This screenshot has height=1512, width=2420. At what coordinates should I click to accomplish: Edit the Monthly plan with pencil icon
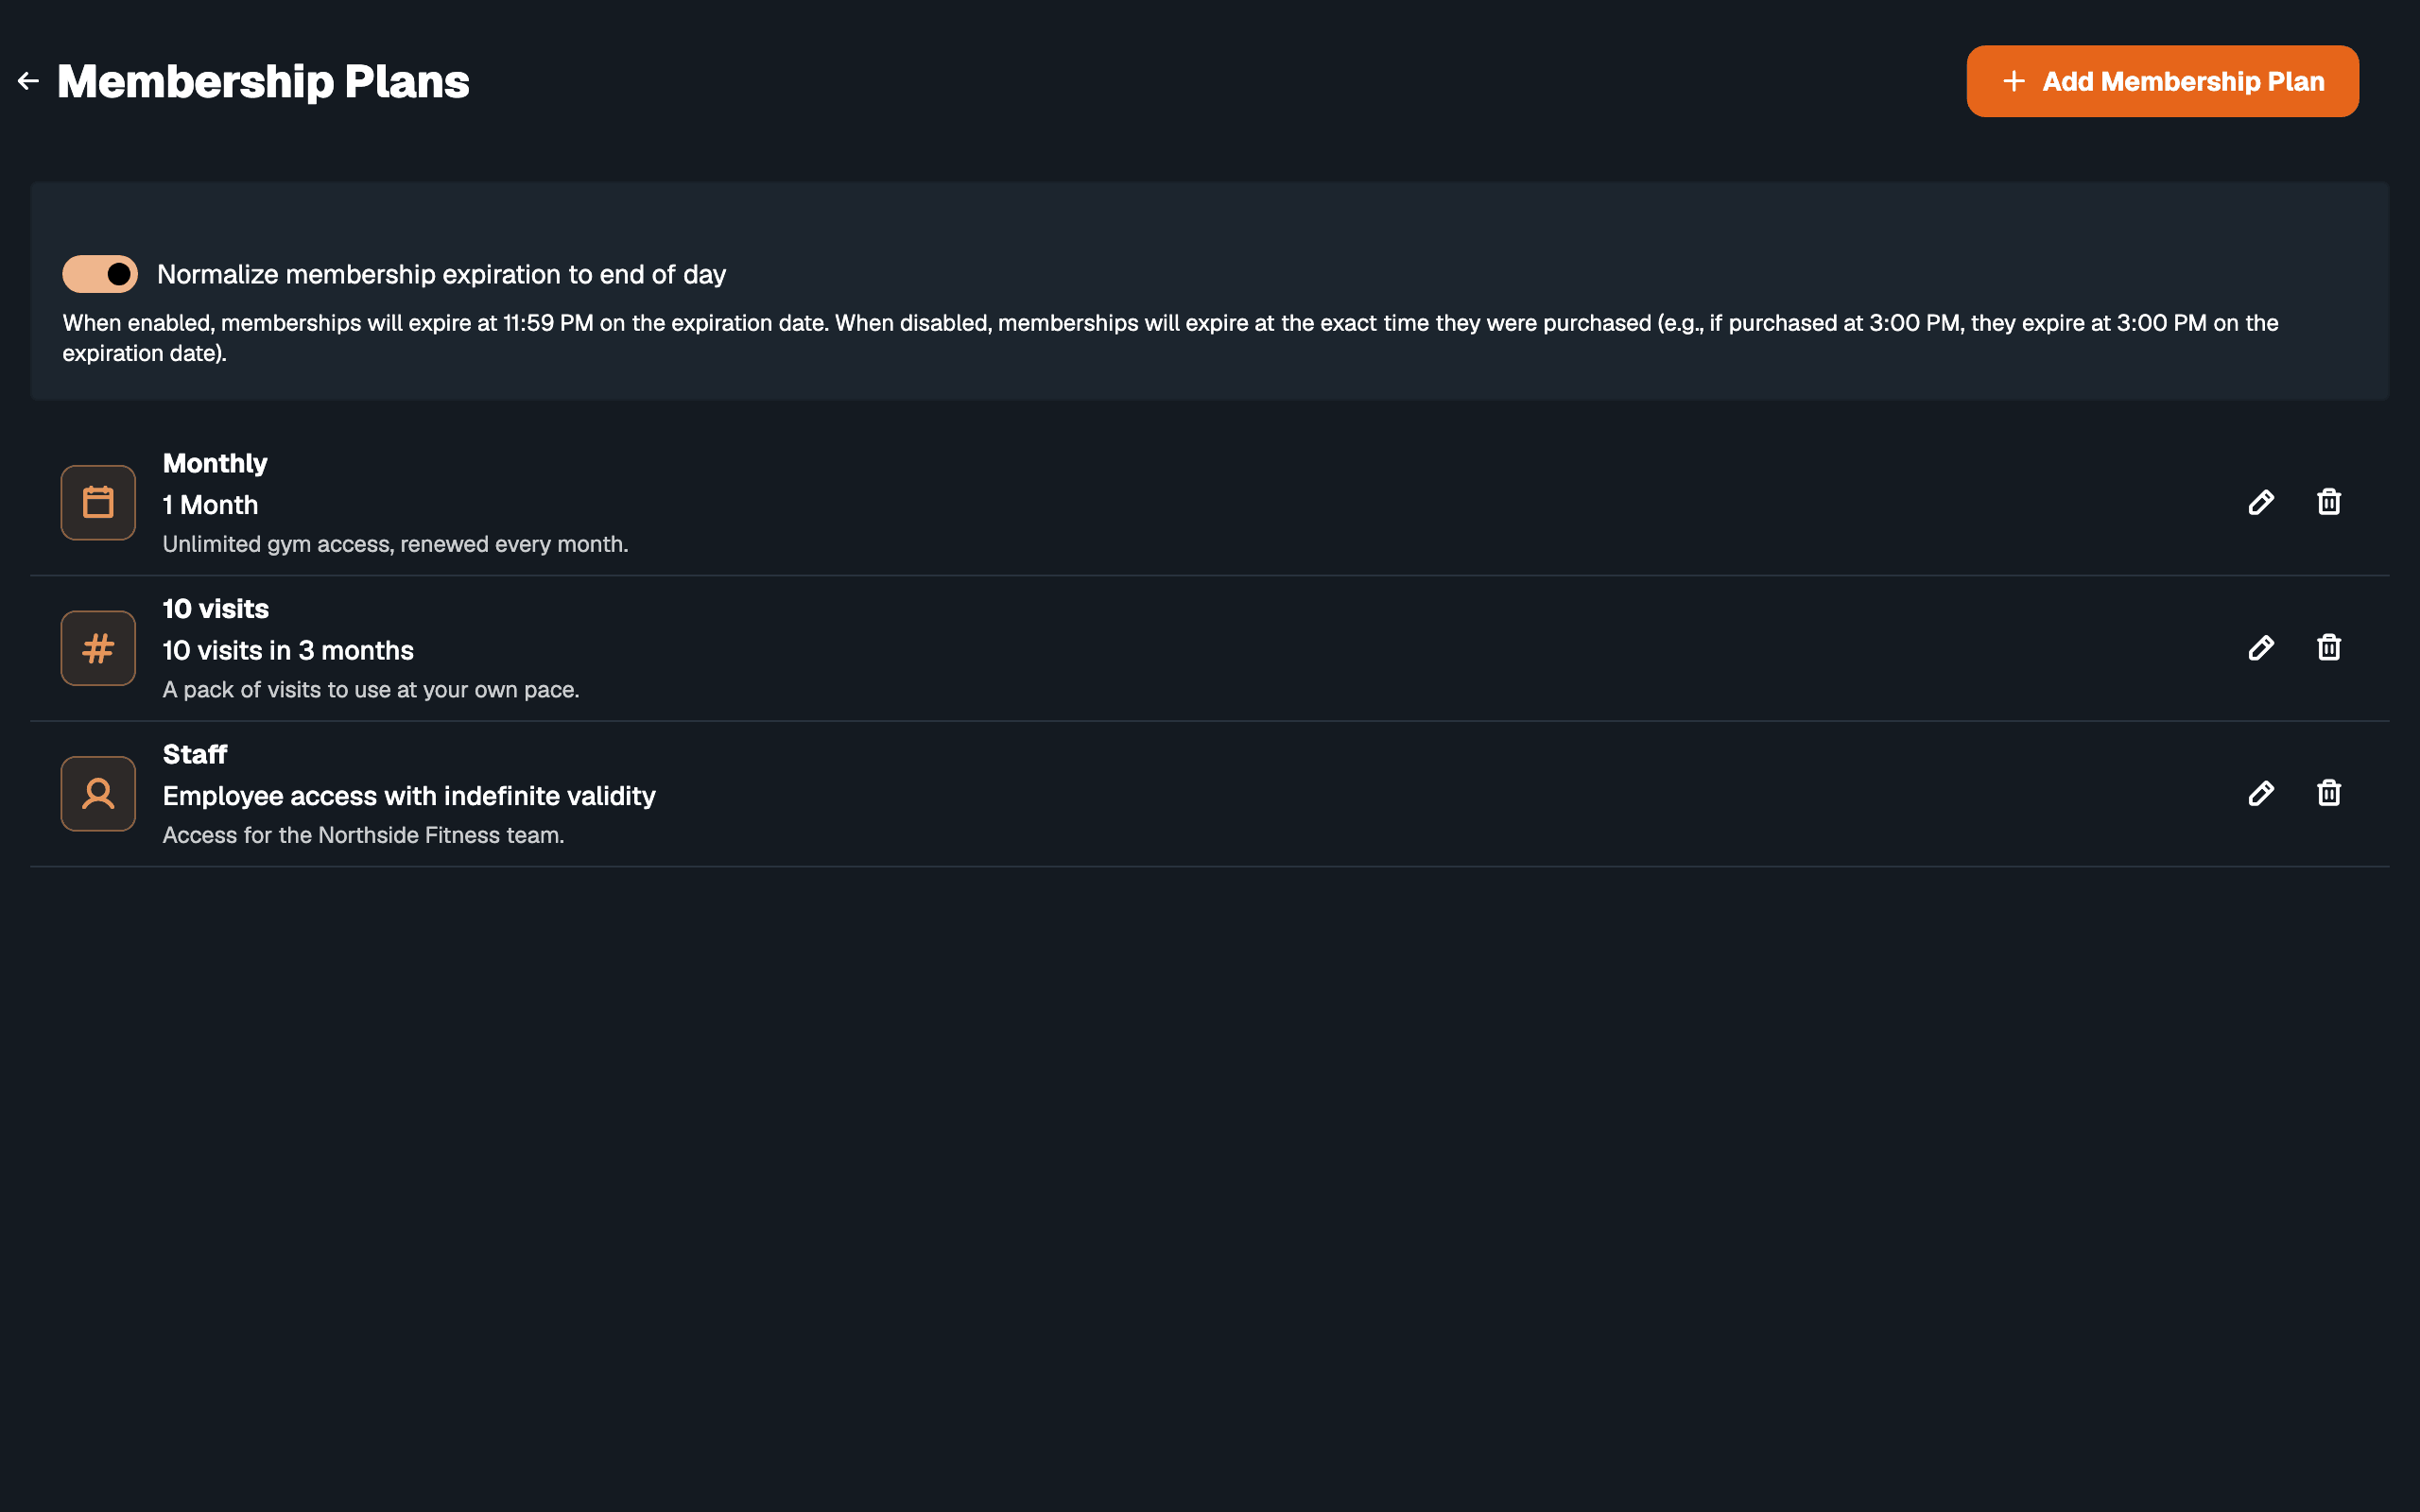(2261, 502)
